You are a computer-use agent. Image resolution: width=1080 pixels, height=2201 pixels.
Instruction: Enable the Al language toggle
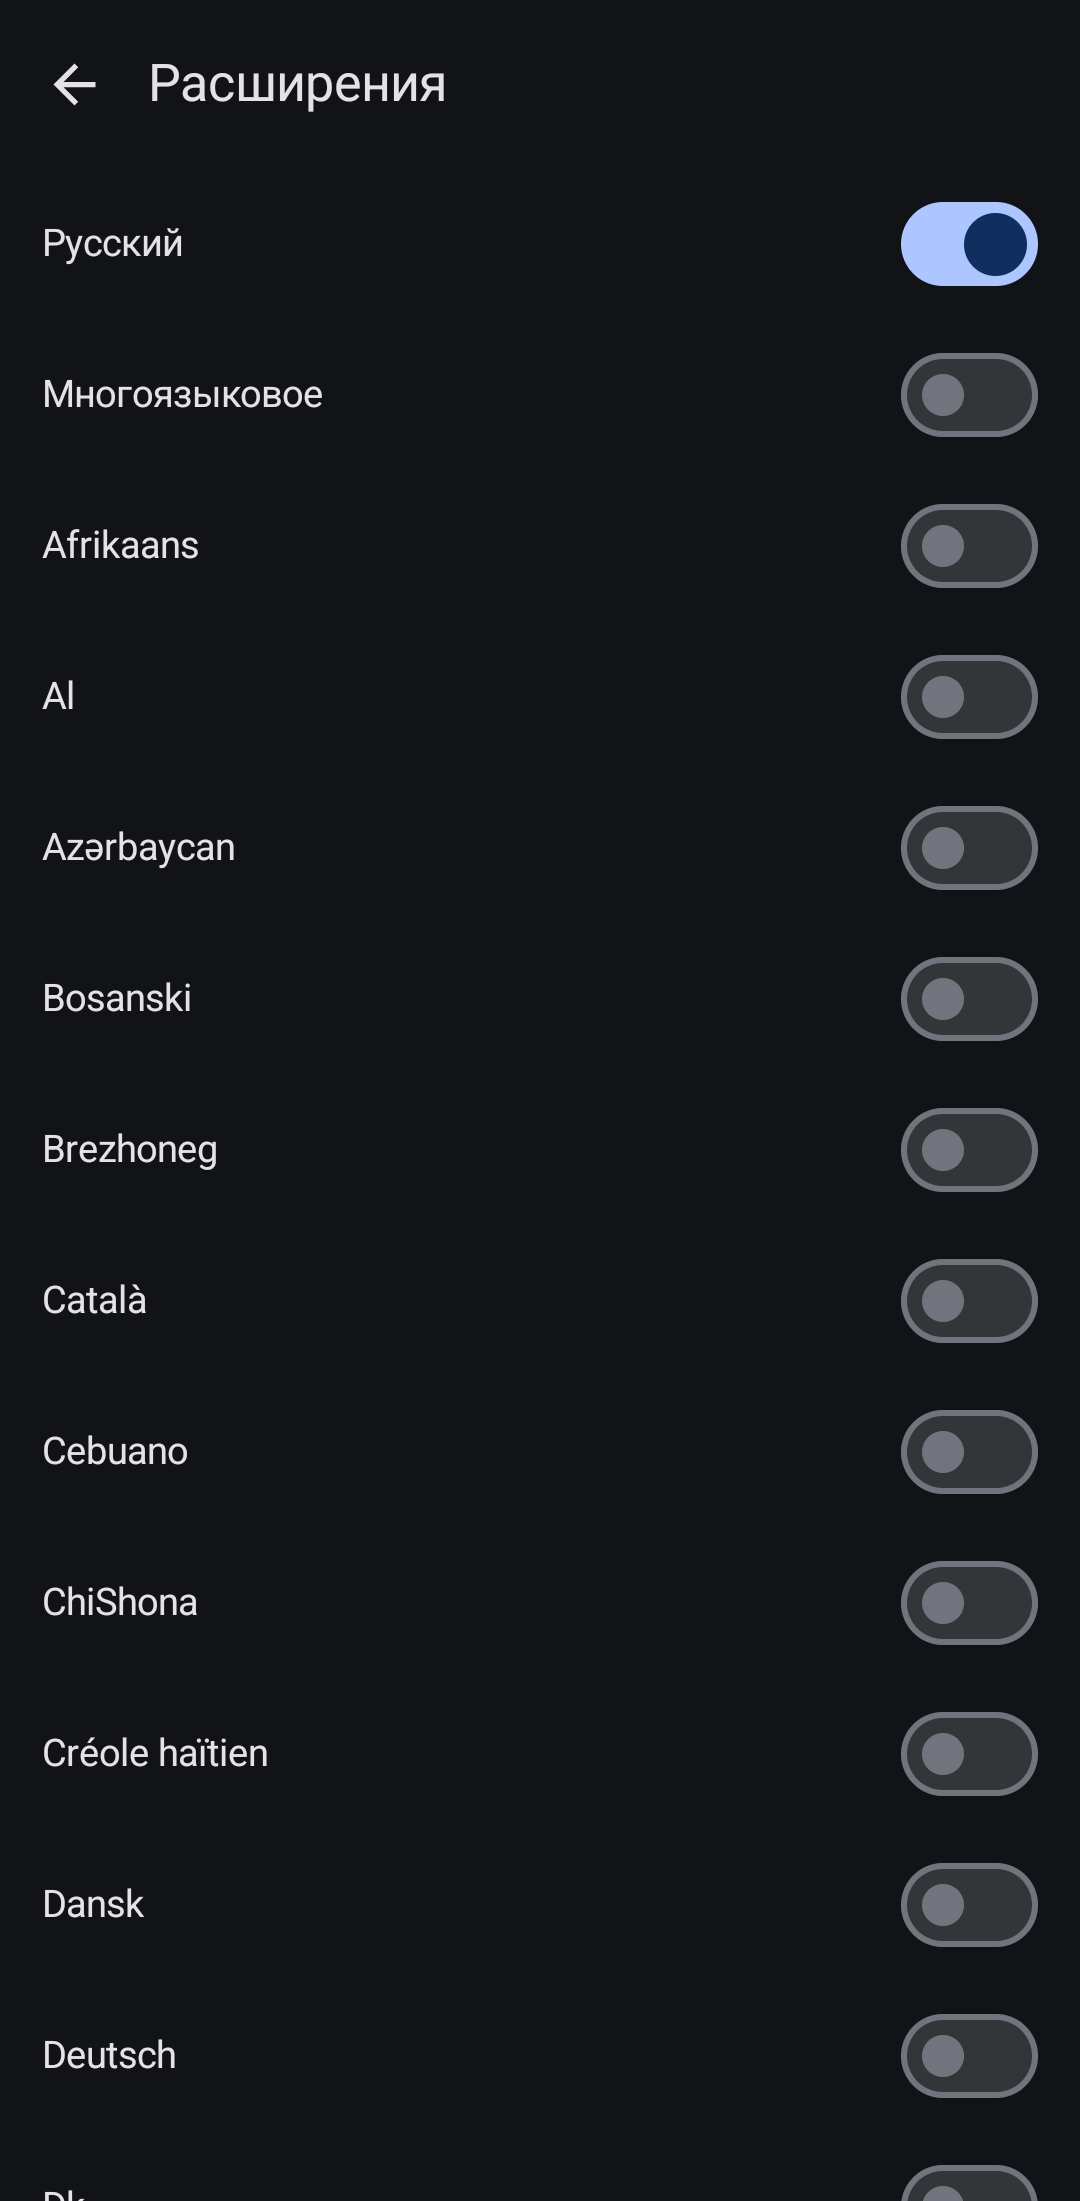968,697
